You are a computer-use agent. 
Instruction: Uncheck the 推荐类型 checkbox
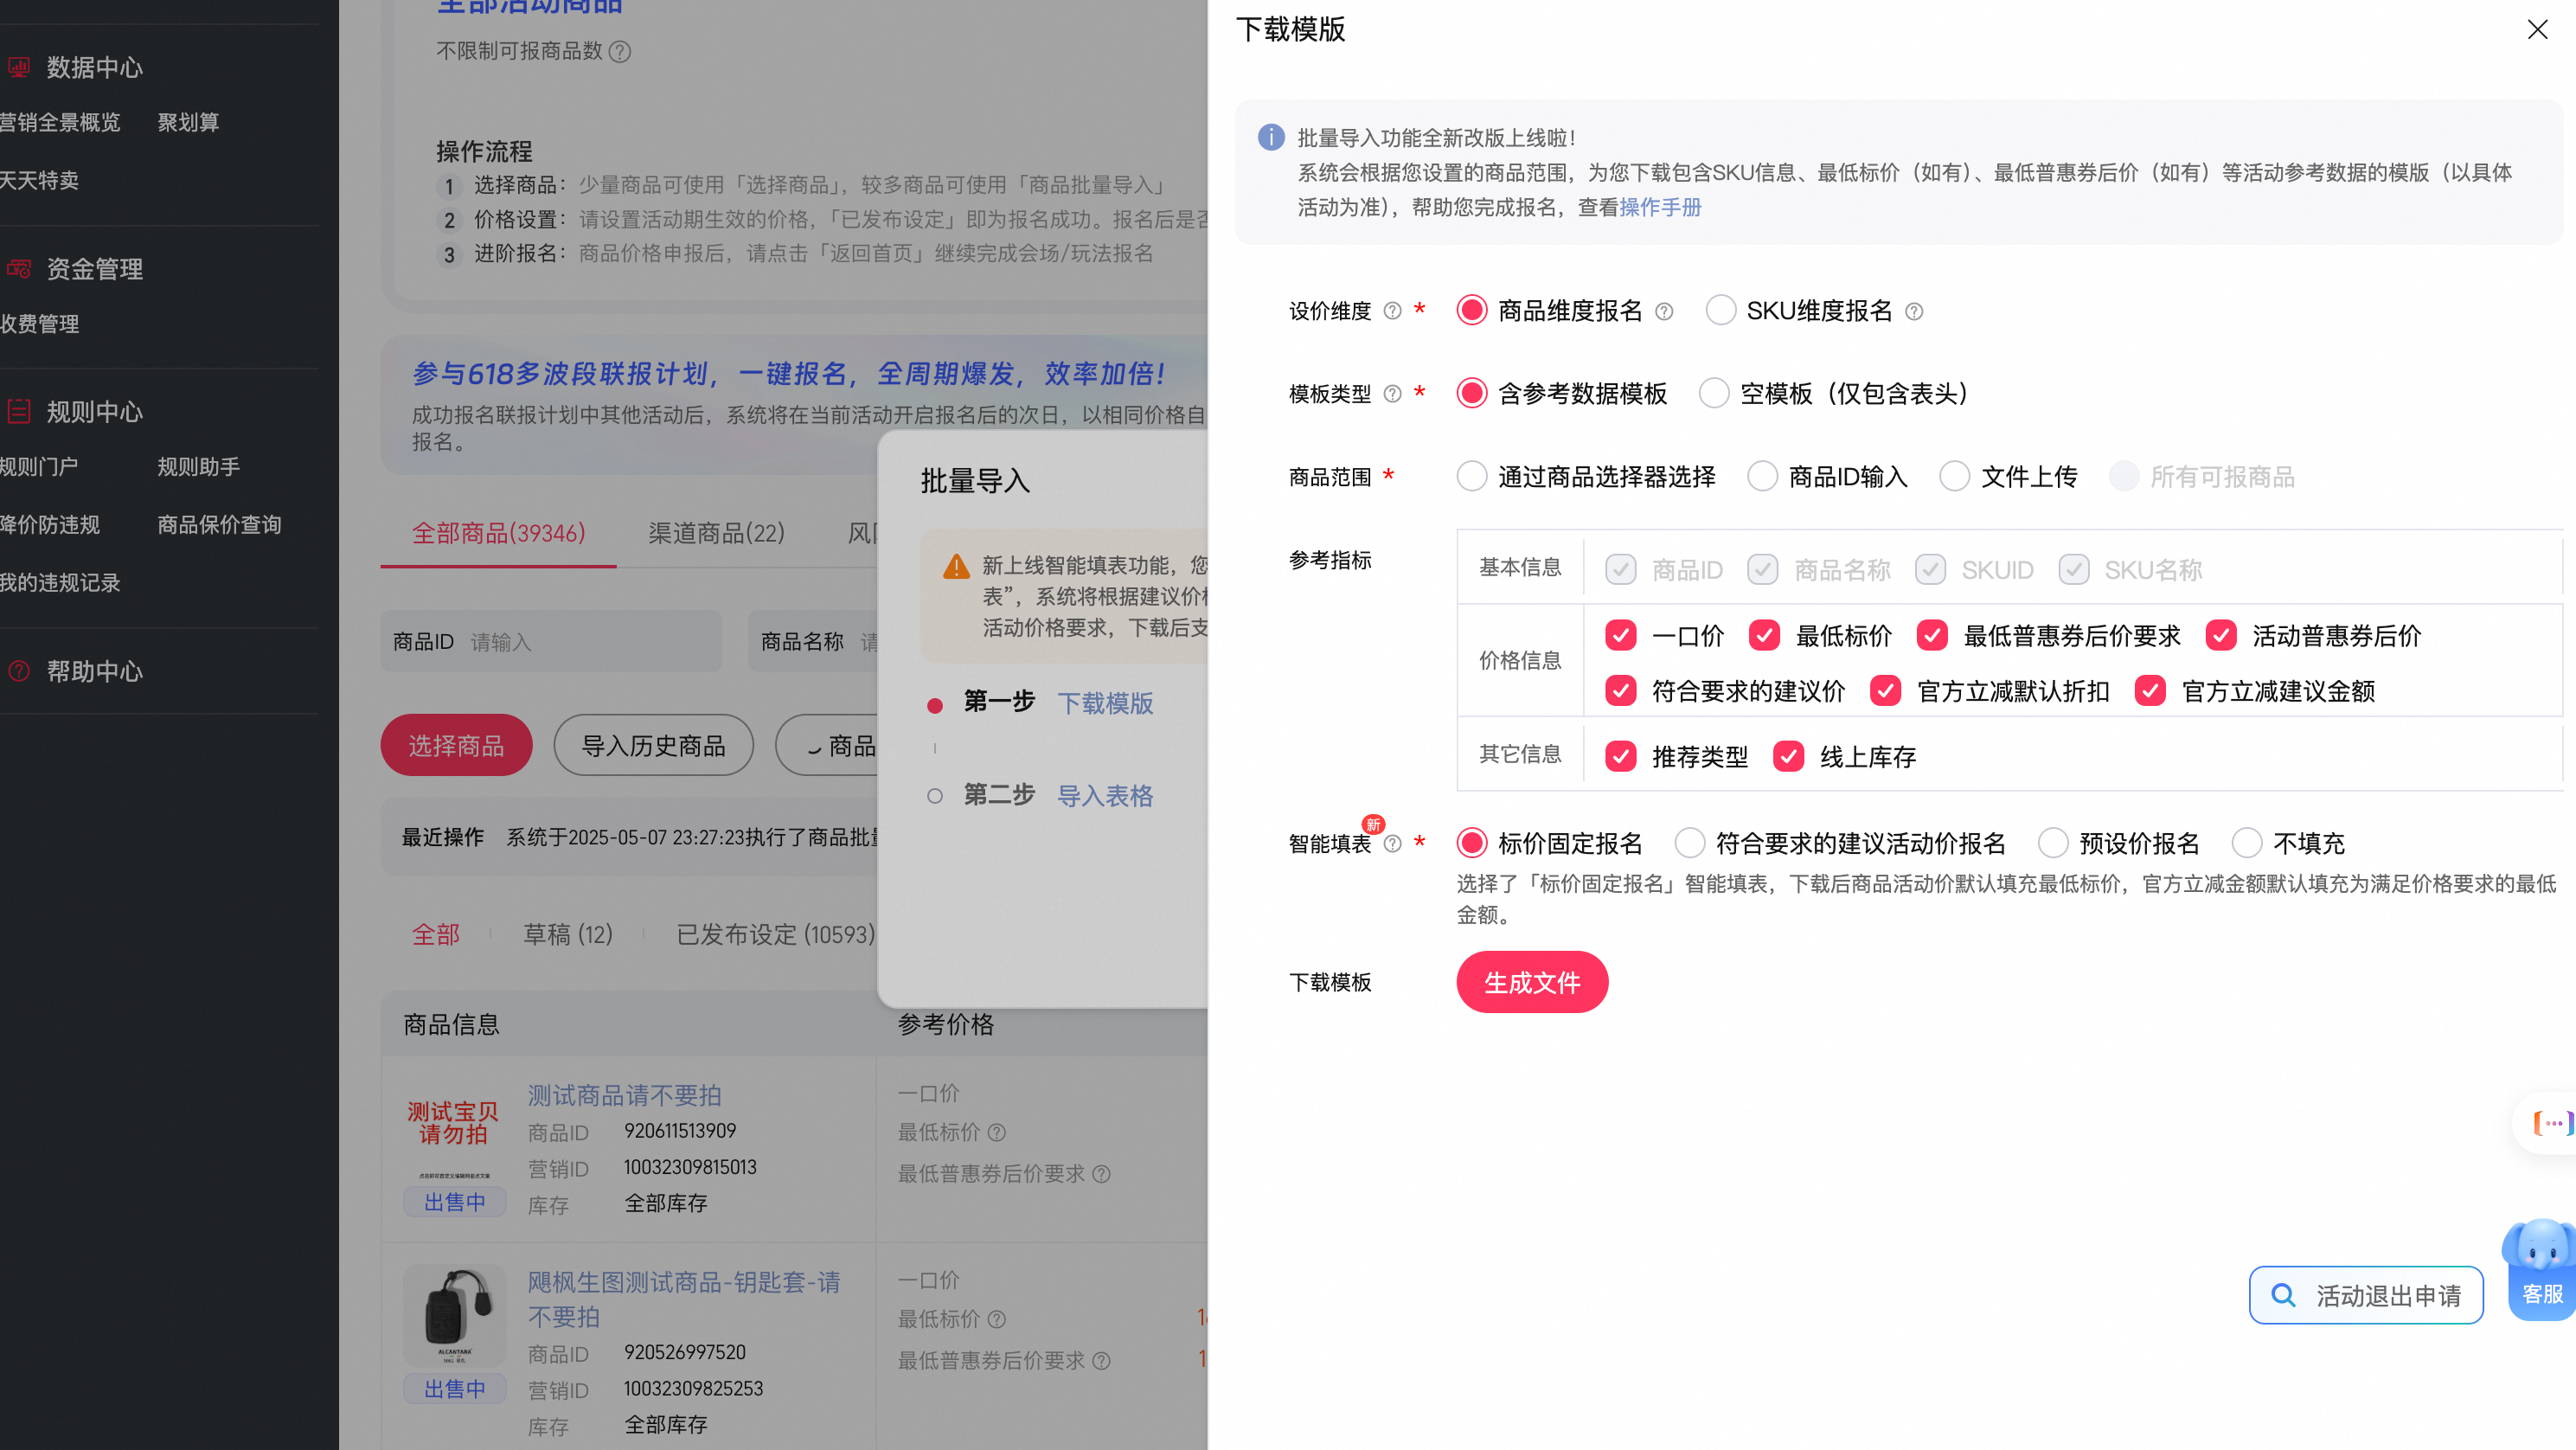[1621, 757]
